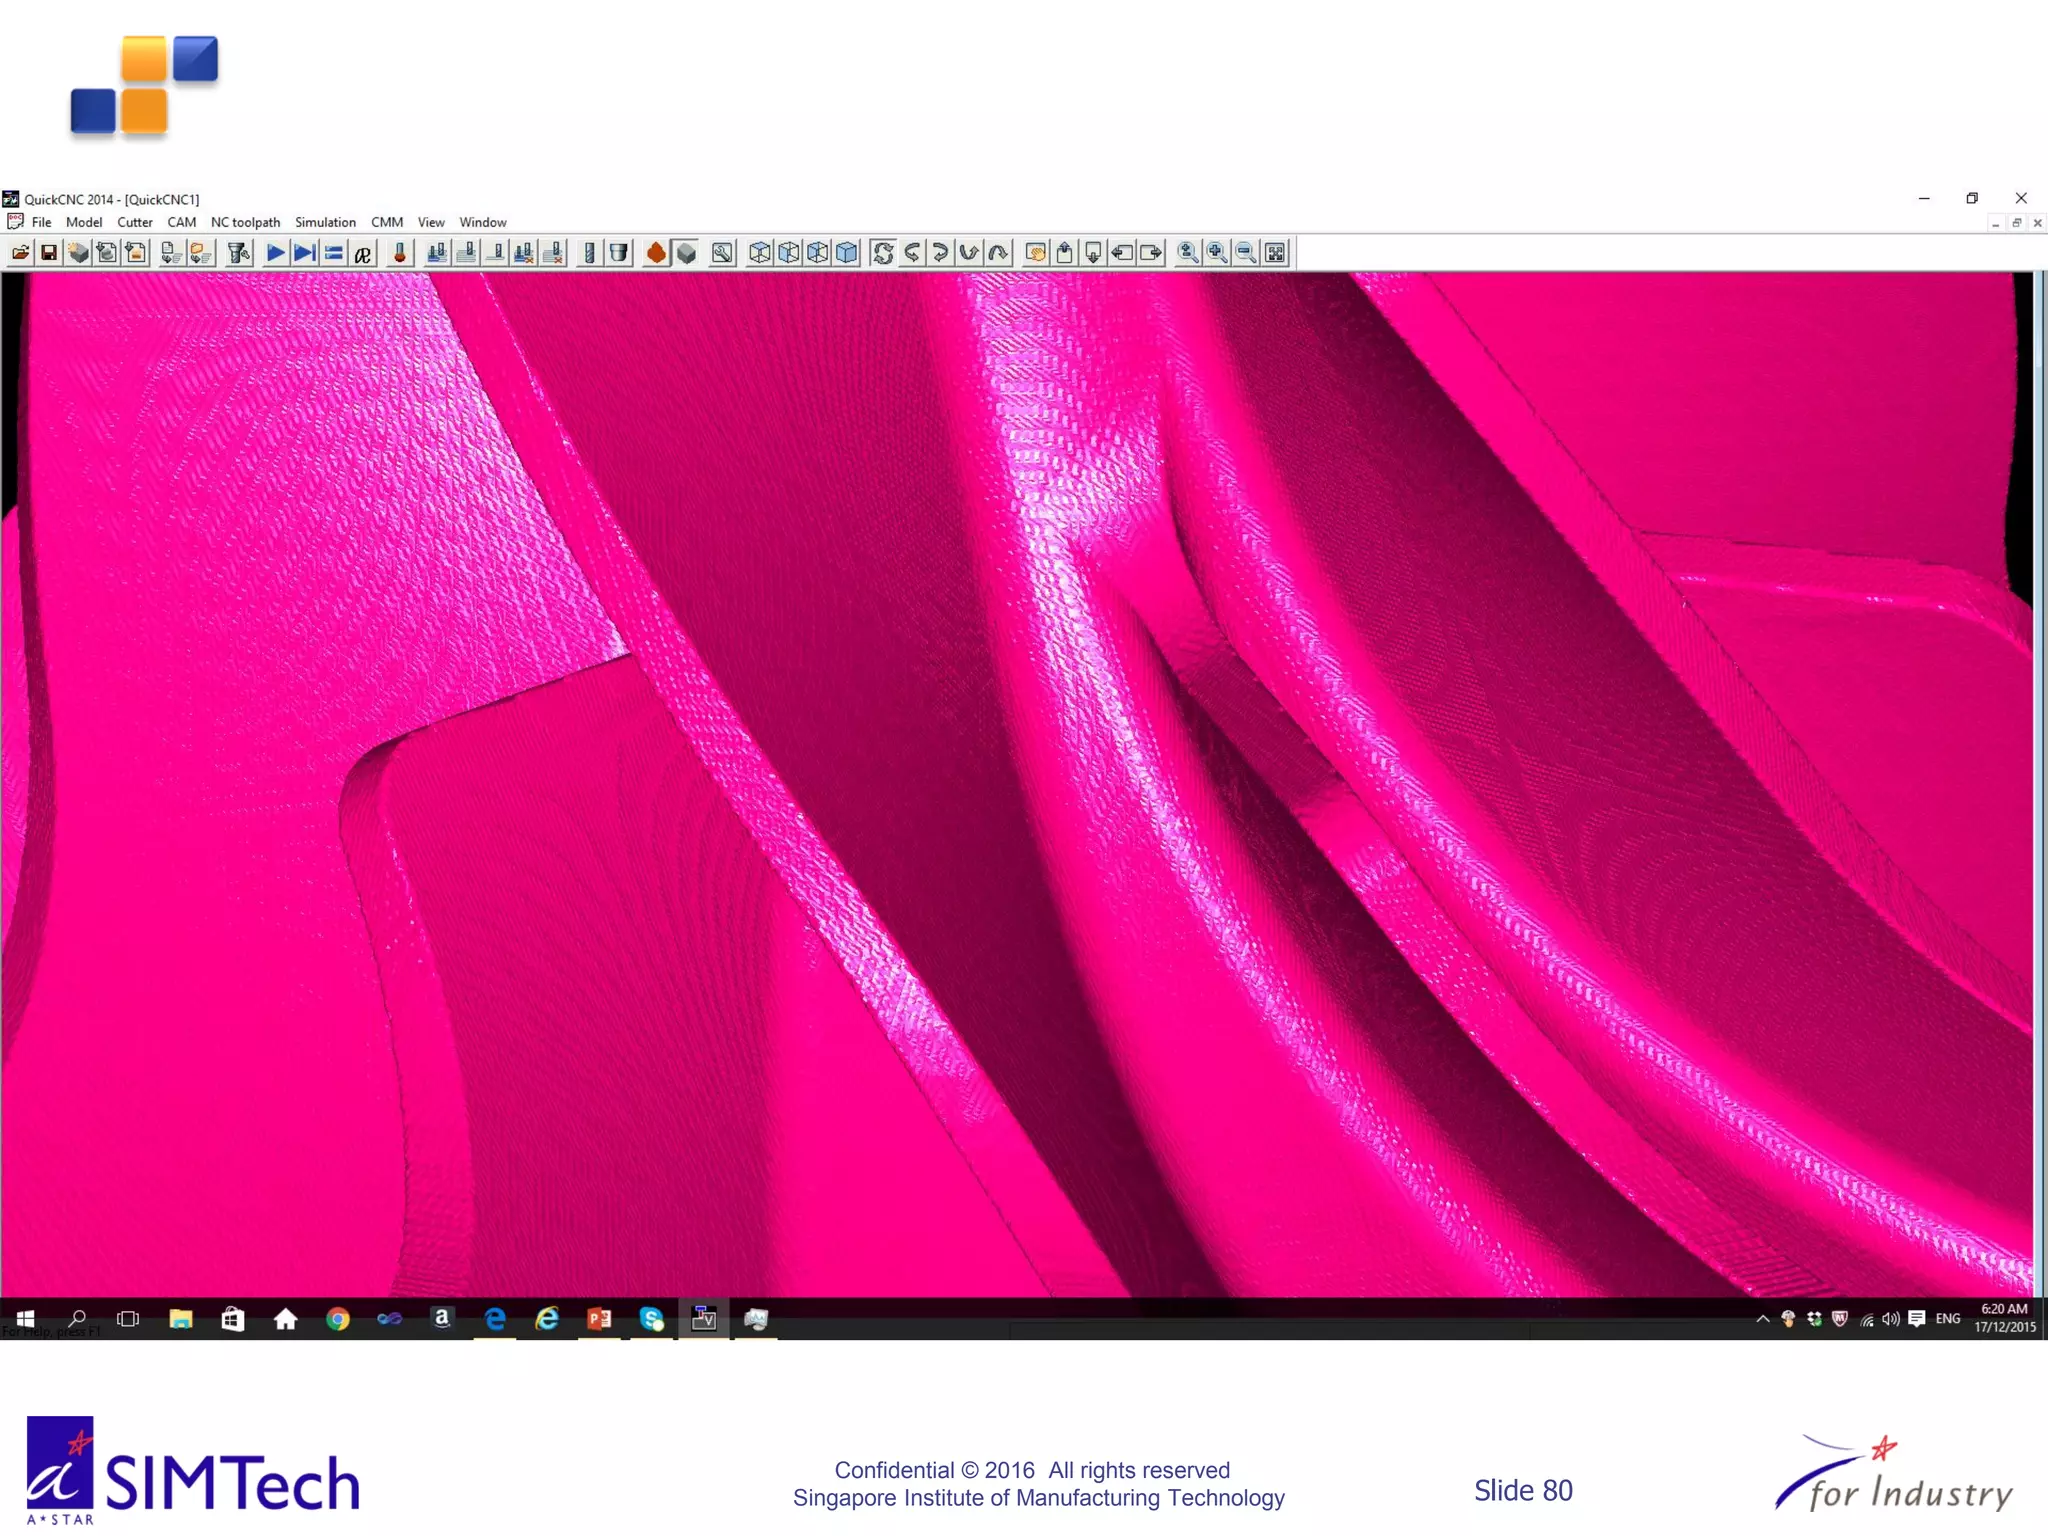This screenshot has height=1536, width=2048.
Task: Click the zoom out magnifier icon
Action: pos(1245,253)
